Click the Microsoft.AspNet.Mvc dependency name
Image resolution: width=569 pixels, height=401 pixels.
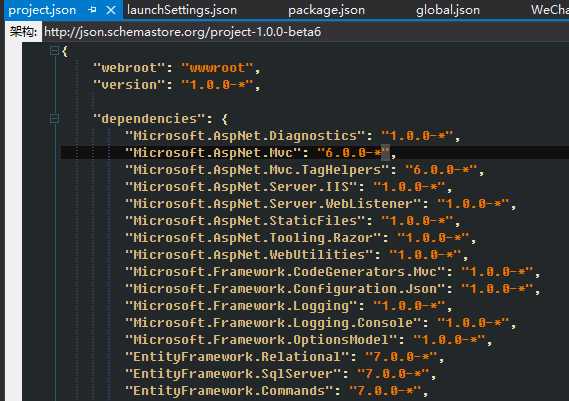click(x=213, y=153)
